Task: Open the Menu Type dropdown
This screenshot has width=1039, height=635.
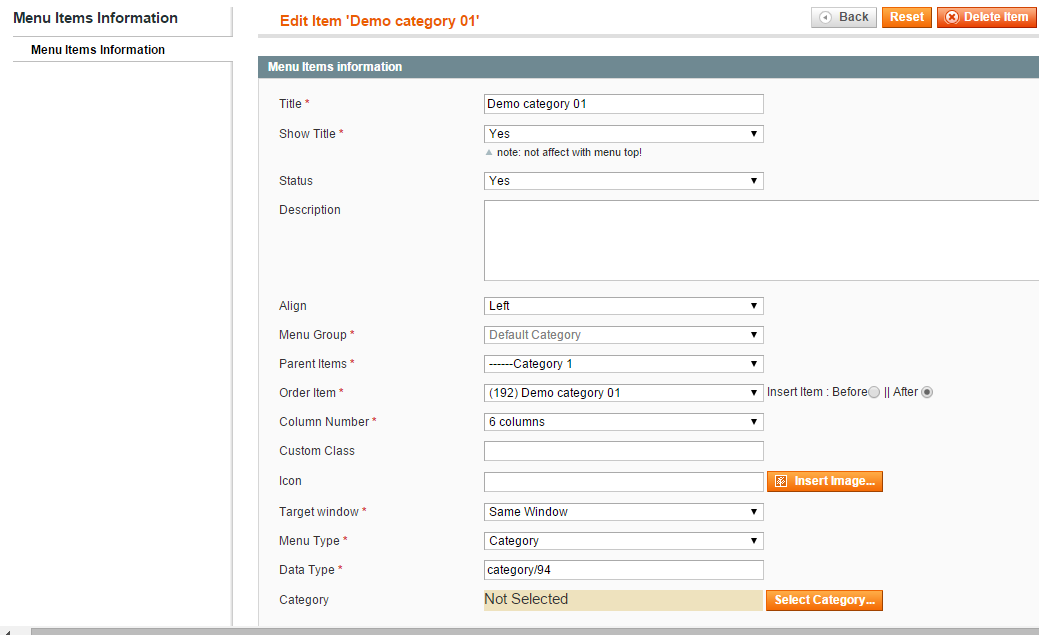Action: [x=624, y=541]
